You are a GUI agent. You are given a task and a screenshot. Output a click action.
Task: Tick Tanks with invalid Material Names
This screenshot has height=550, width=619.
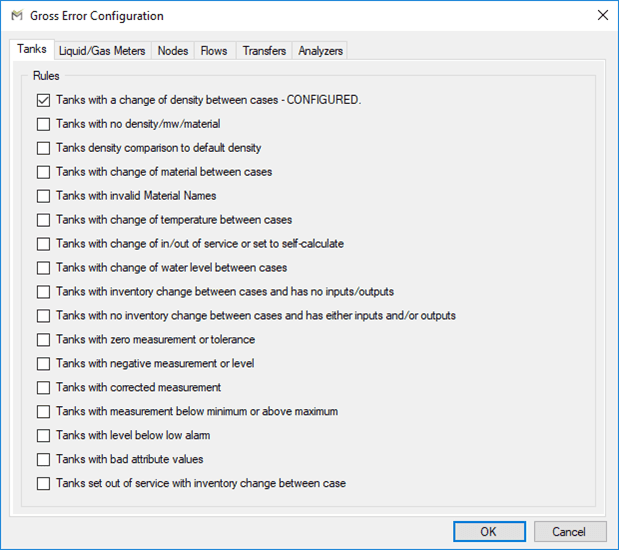click(x=43, y=196)
